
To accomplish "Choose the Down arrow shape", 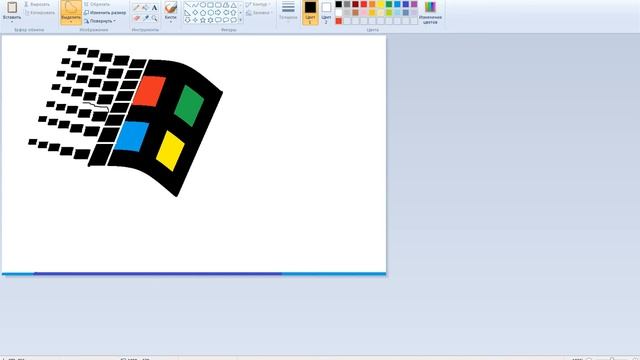I will 187,20.
